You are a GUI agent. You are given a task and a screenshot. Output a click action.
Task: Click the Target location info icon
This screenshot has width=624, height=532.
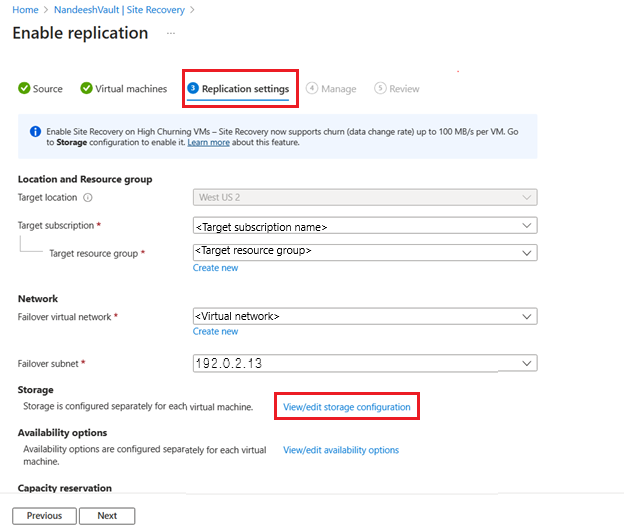[x=88, y=198]
